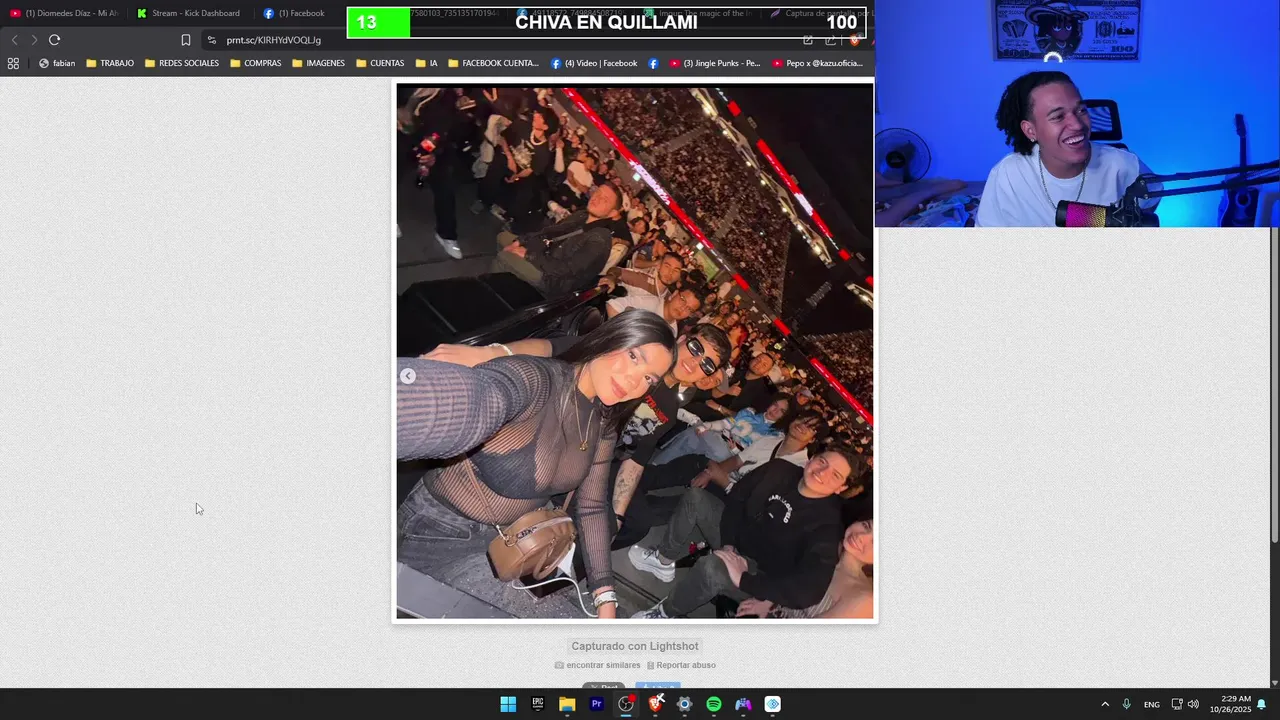Open the fabian bookmark

coord(57,63)
